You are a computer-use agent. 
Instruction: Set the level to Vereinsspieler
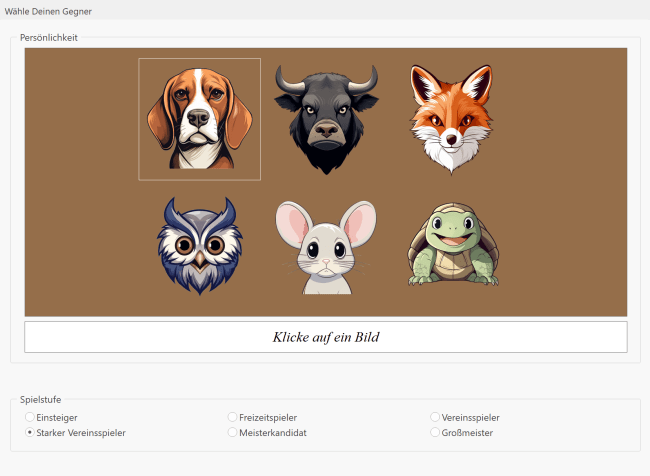pyautogui.click(x=435, y=417)
